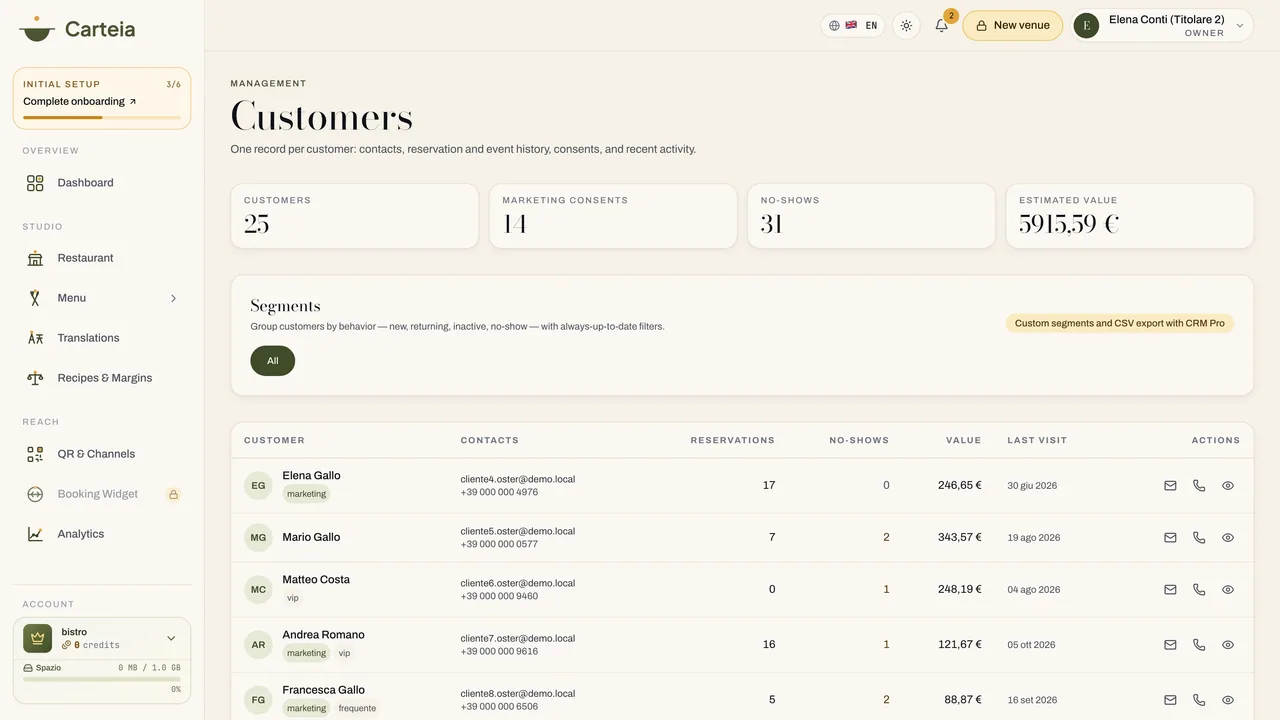This screenshot has width=1280, height=720.
Task: Open Elena Conti account menu
Action: (1163, 26)
